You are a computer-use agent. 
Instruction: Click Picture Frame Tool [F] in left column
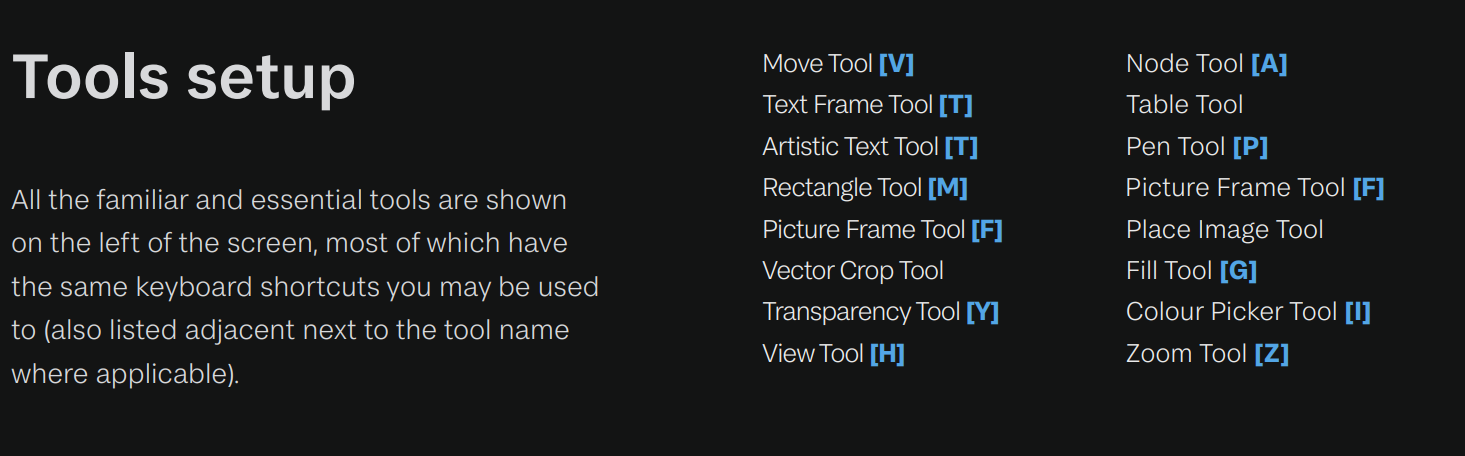pos(882,230)
